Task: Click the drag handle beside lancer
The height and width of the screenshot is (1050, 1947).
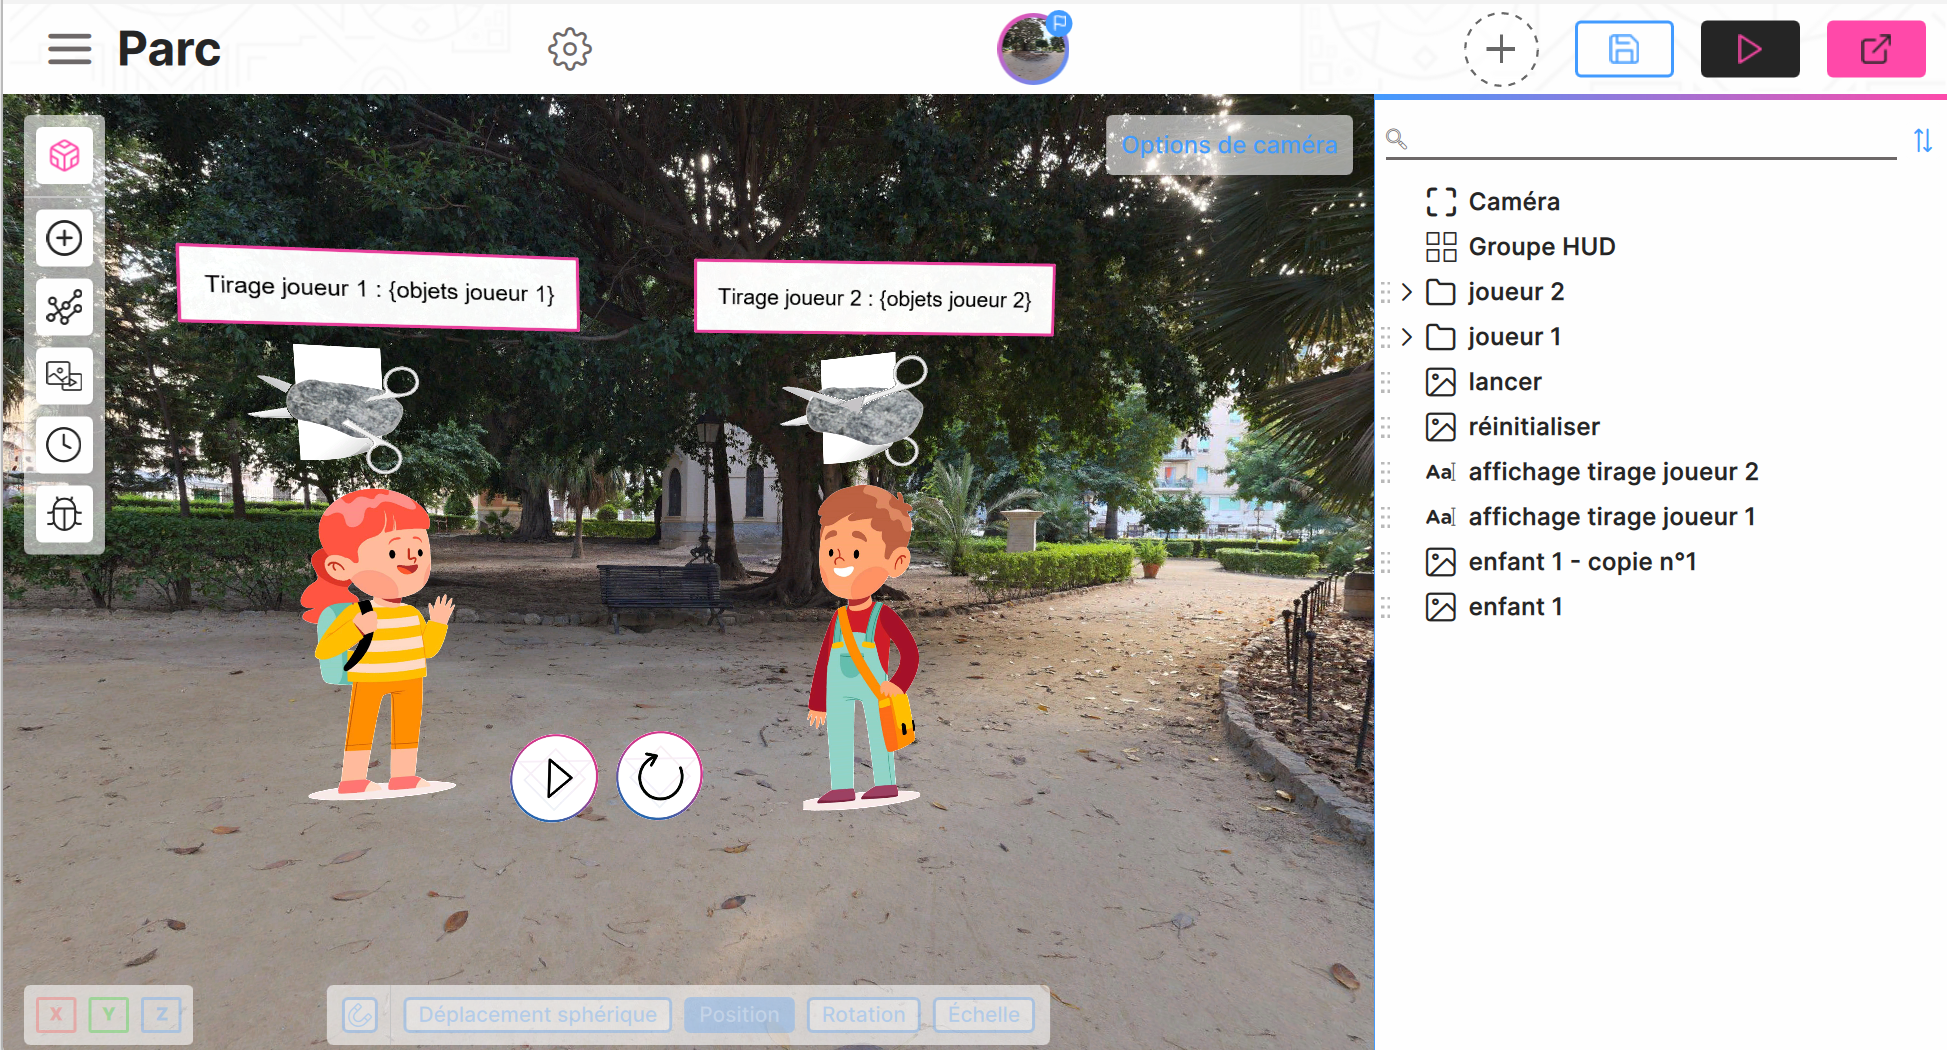Action: pos(1386,382)
